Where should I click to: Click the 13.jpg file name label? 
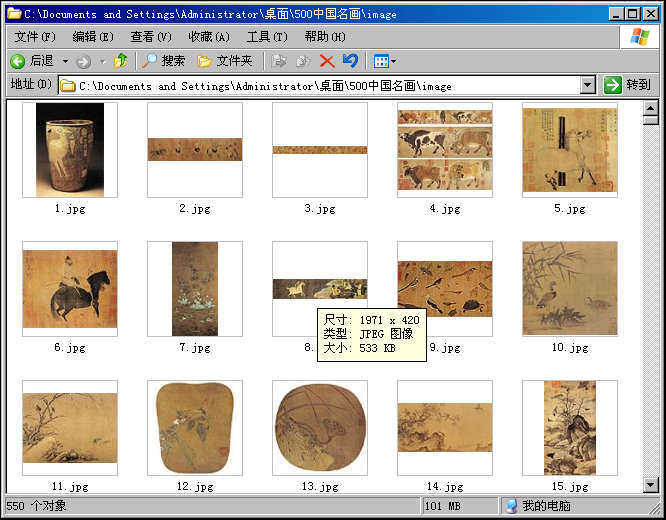click(320, 486)
